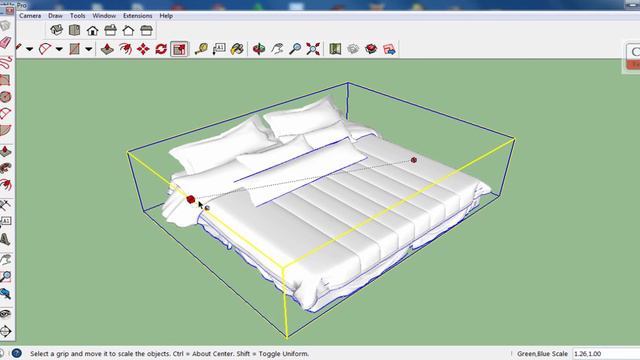
Task: Click the 'Green,Blue Scale' label
Action: click(542, 353)
